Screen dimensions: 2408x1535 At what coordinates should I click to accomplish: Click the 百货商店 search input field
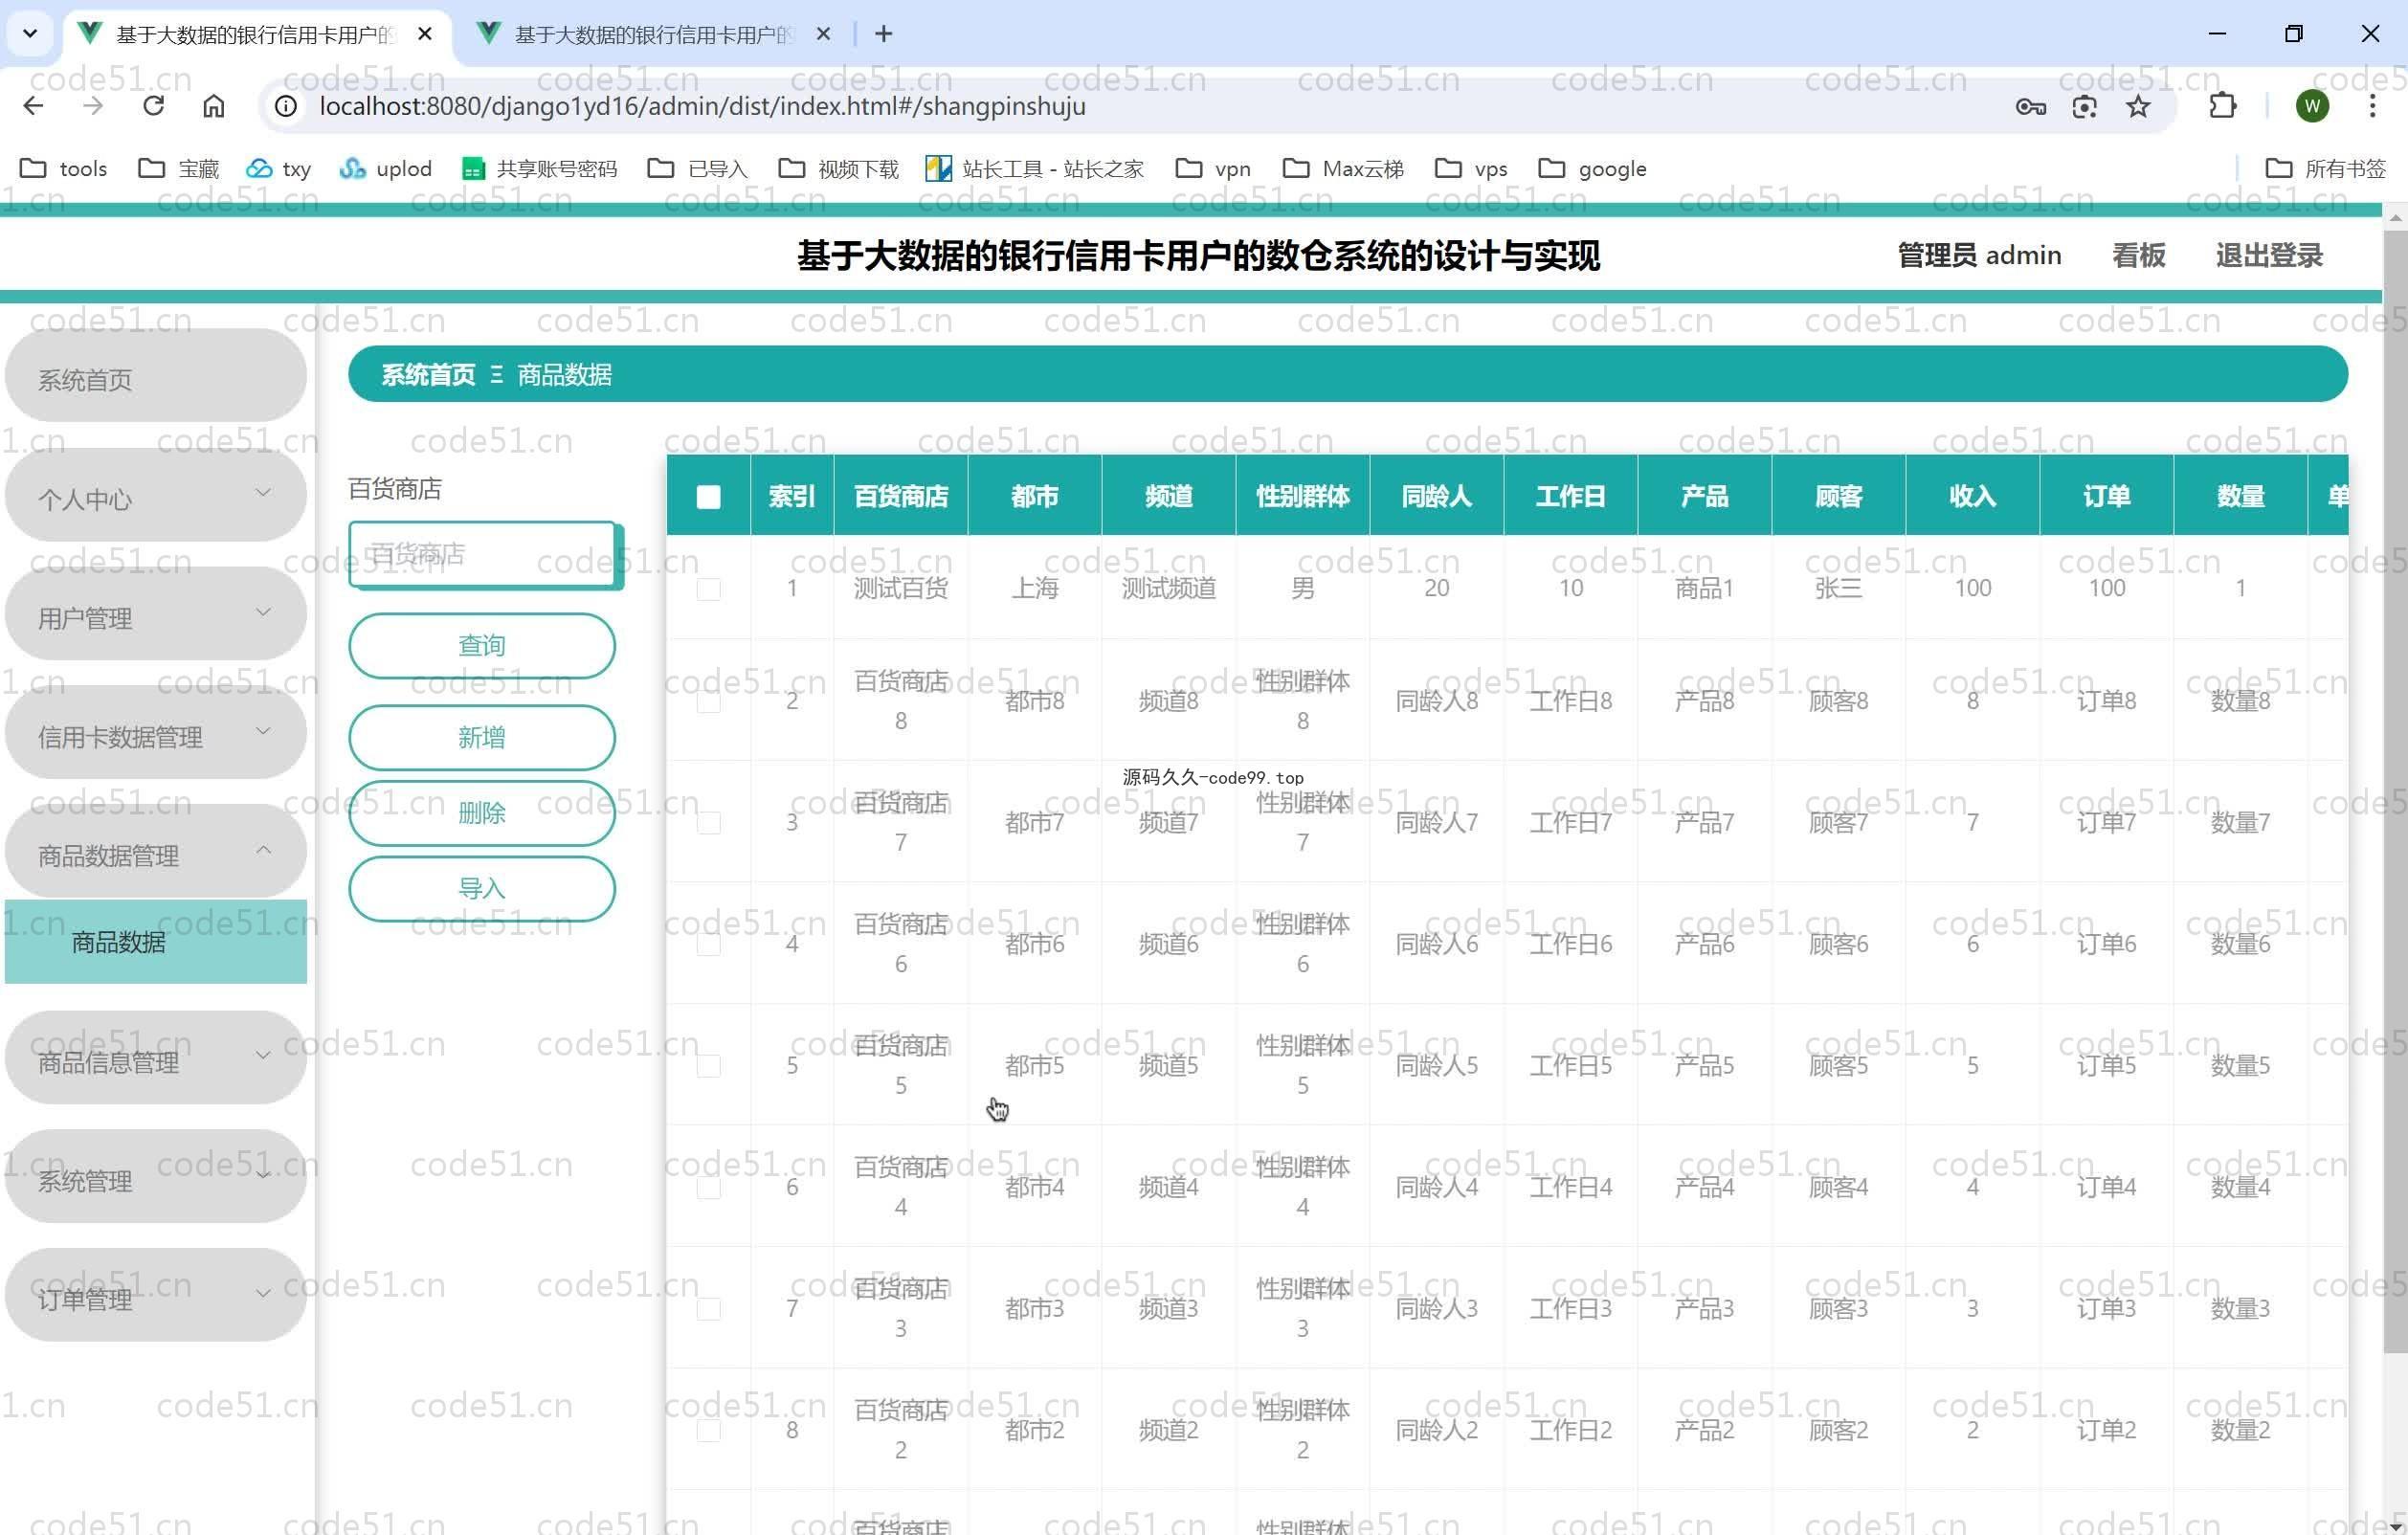click(482, 553)
